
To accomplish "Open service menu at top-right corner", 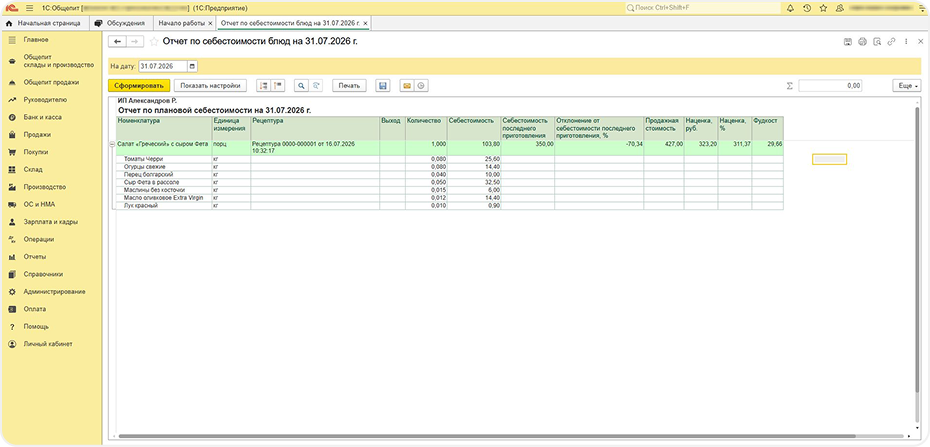I will point(922,8).
